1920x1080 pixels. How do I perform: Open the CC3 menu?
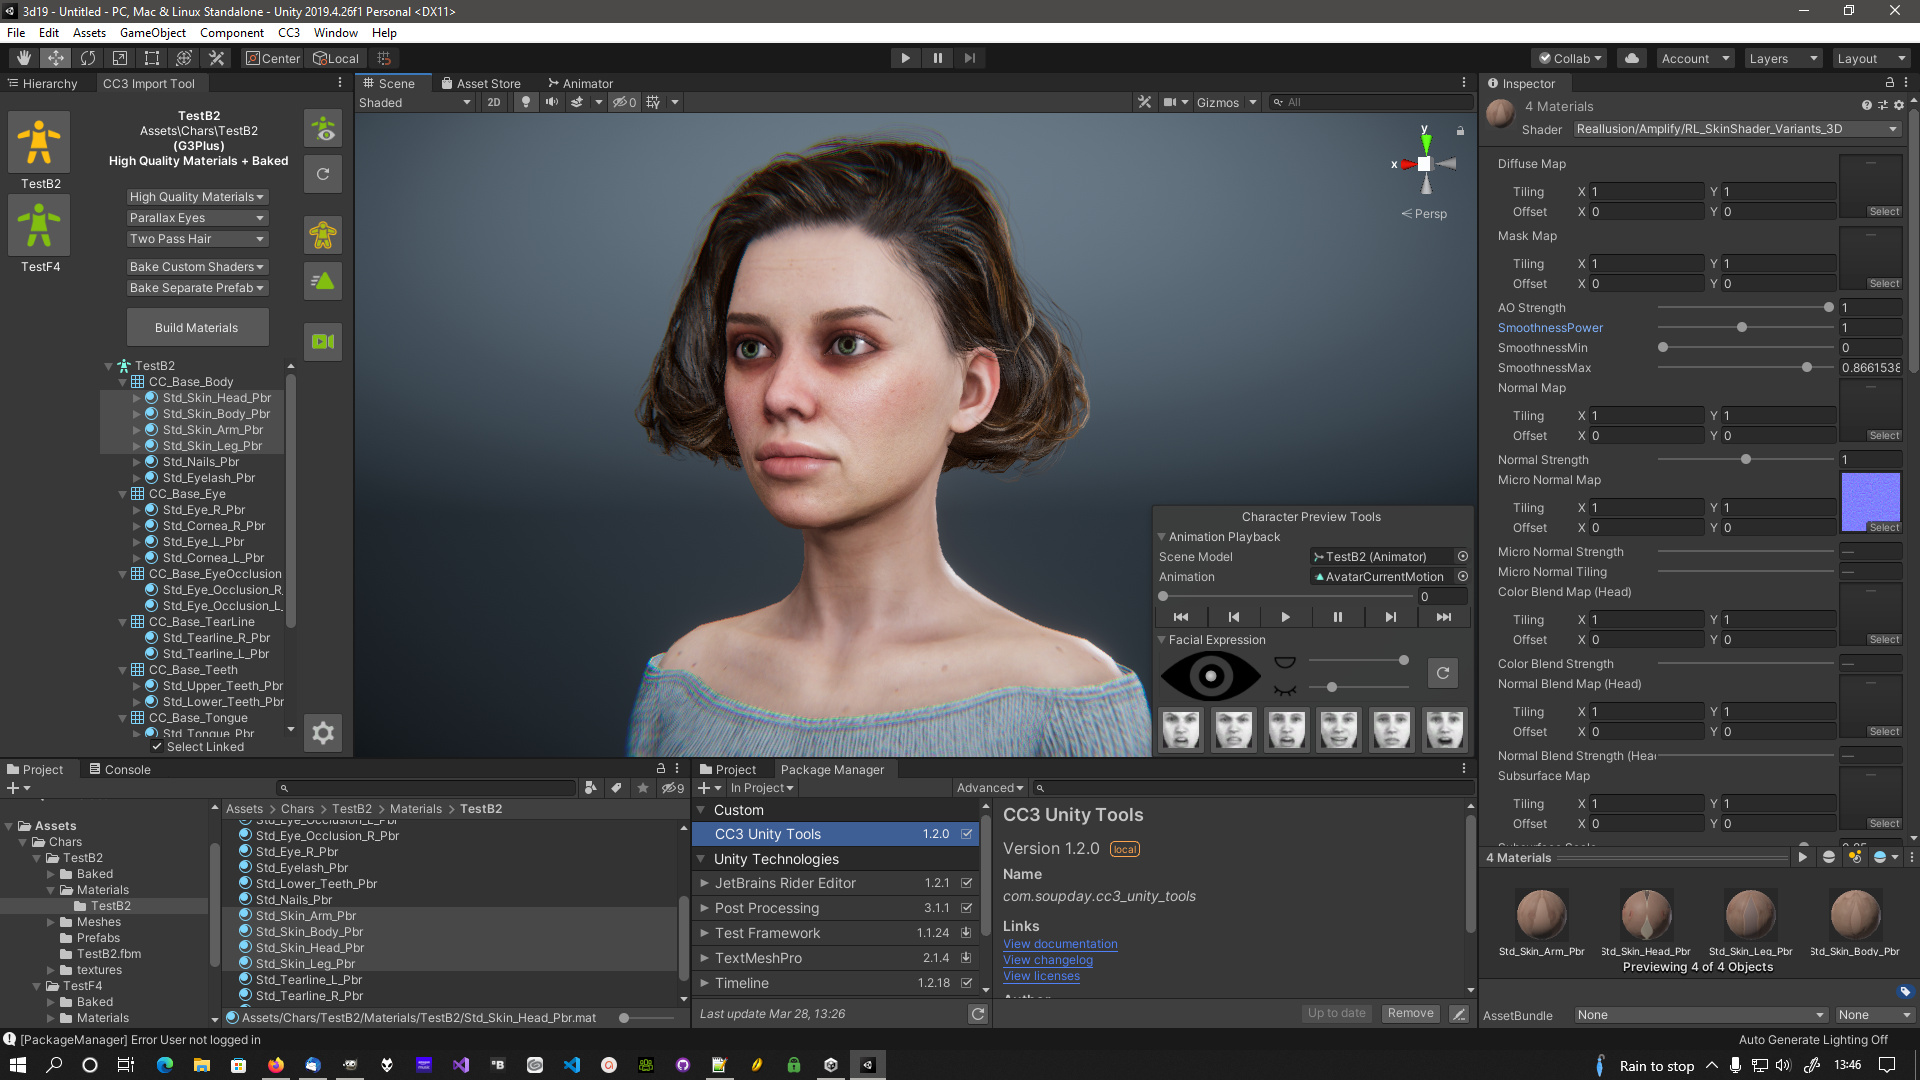[x=289, y=33]
